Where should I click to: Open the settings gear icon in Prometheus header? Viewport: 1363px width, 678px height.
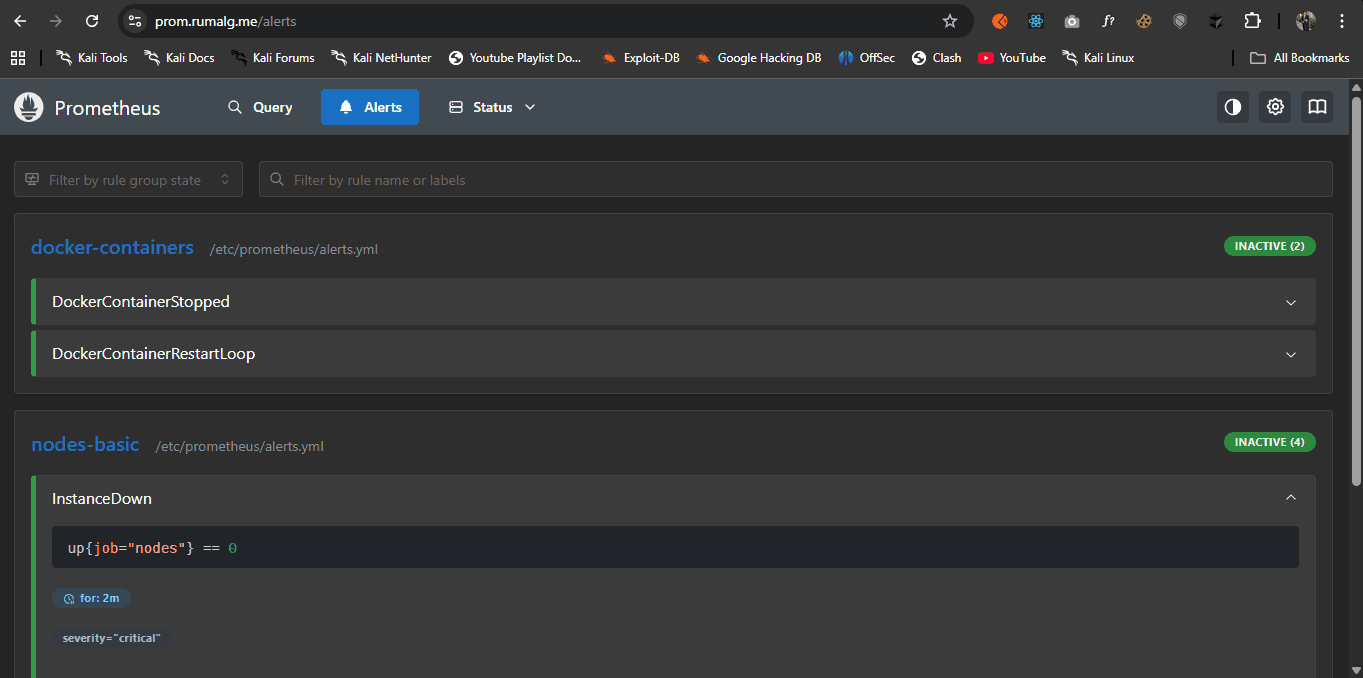1275,107
